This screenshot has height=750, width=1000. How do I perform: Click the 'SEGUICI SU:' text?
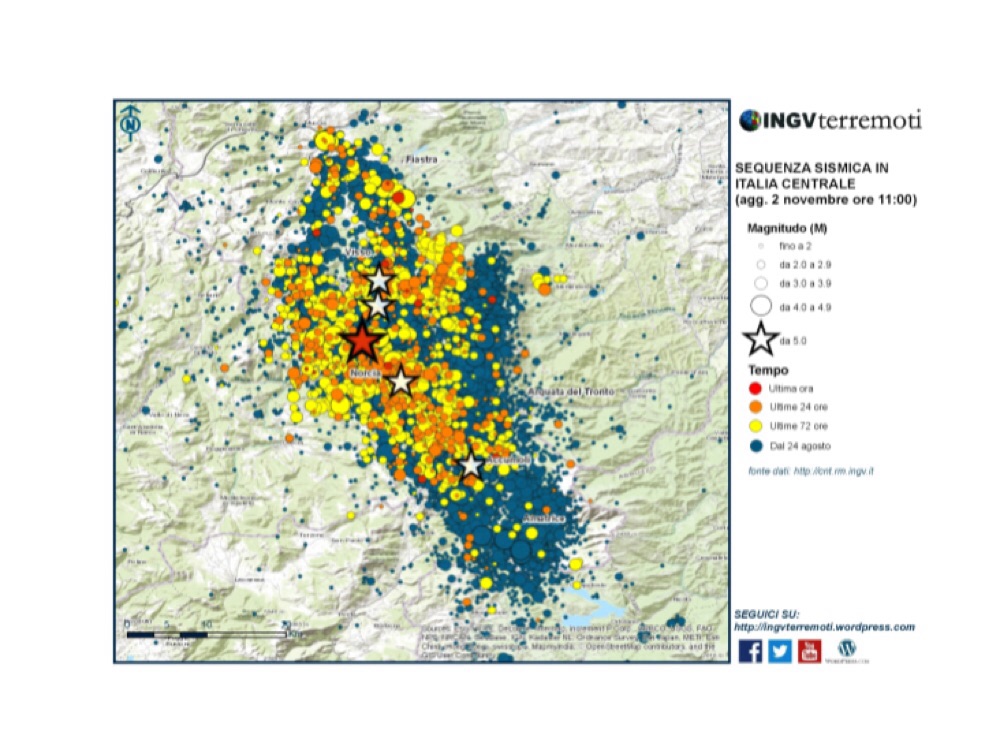point(767,614)
